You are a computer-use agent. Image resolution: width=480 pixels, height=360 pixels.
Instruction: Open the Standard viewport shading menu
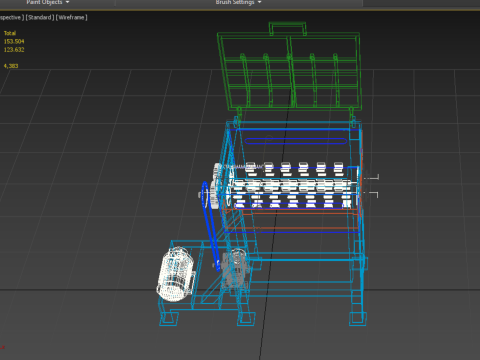click(40, 17)
